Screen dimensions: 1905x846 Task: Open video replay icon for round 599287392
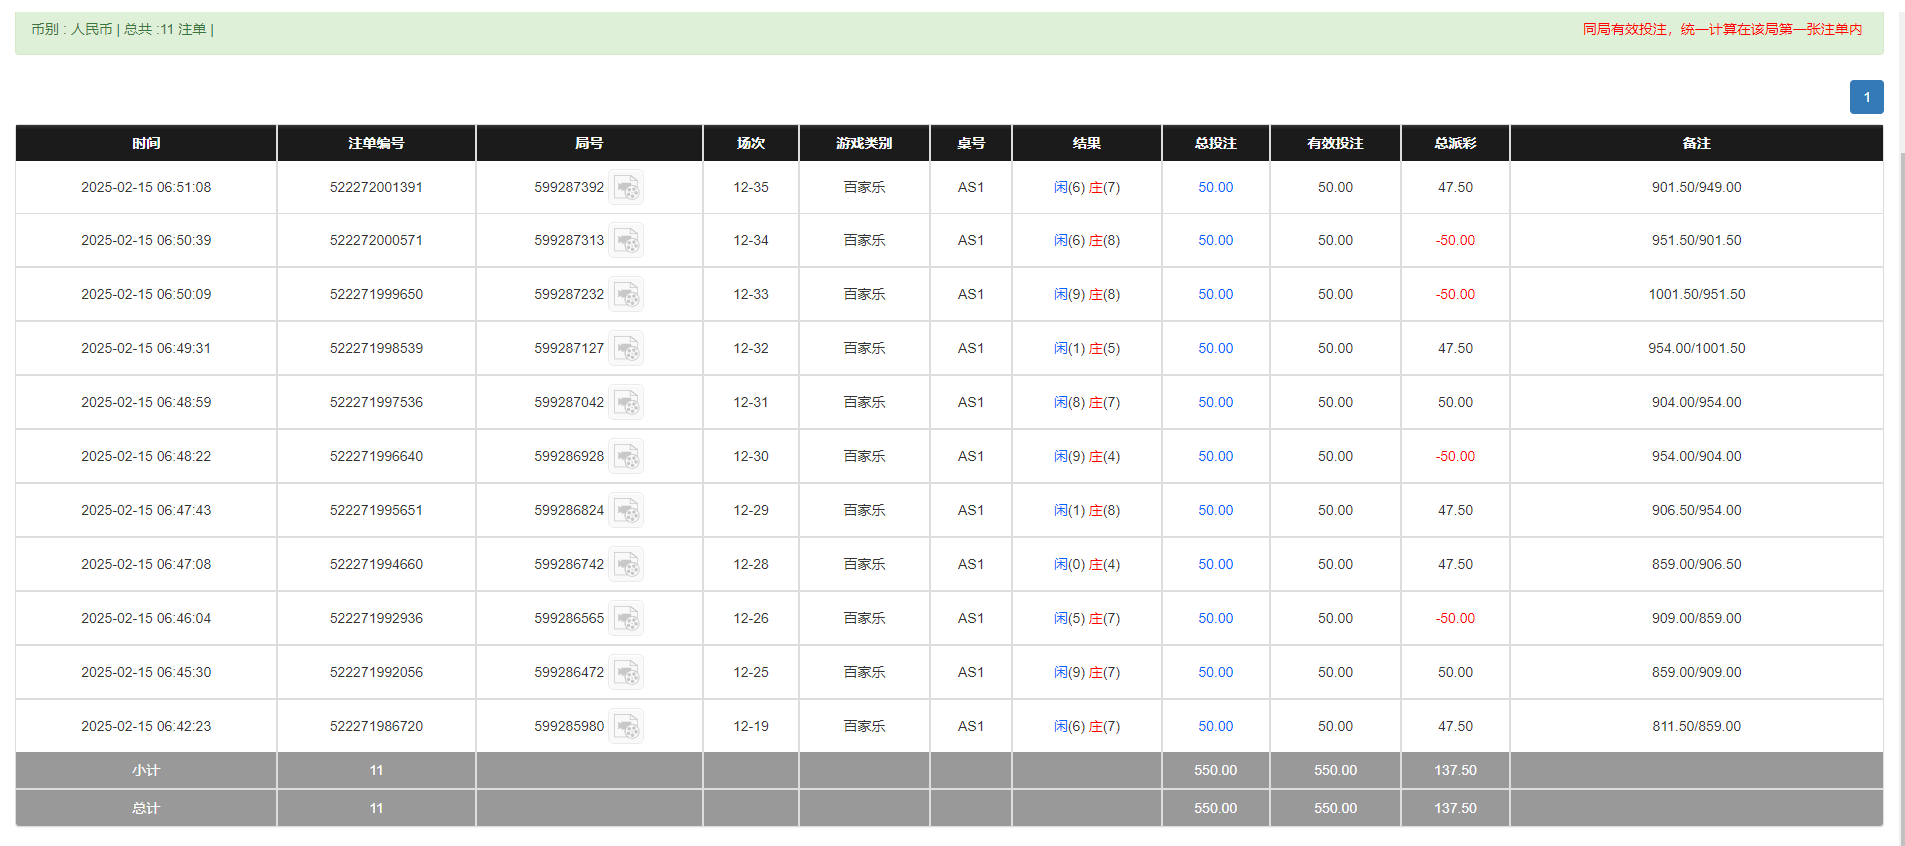tap(626, 188)
